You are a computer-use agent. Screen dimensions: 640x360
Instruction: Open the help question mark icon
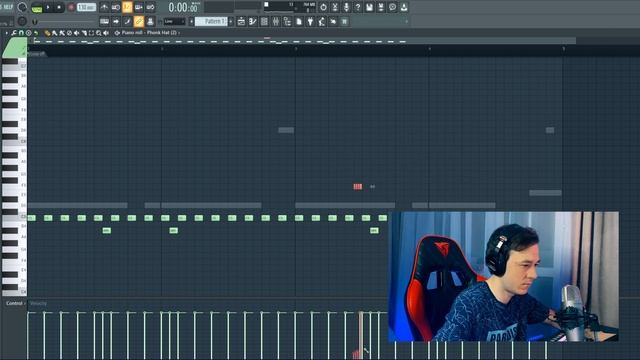point(358,7)
